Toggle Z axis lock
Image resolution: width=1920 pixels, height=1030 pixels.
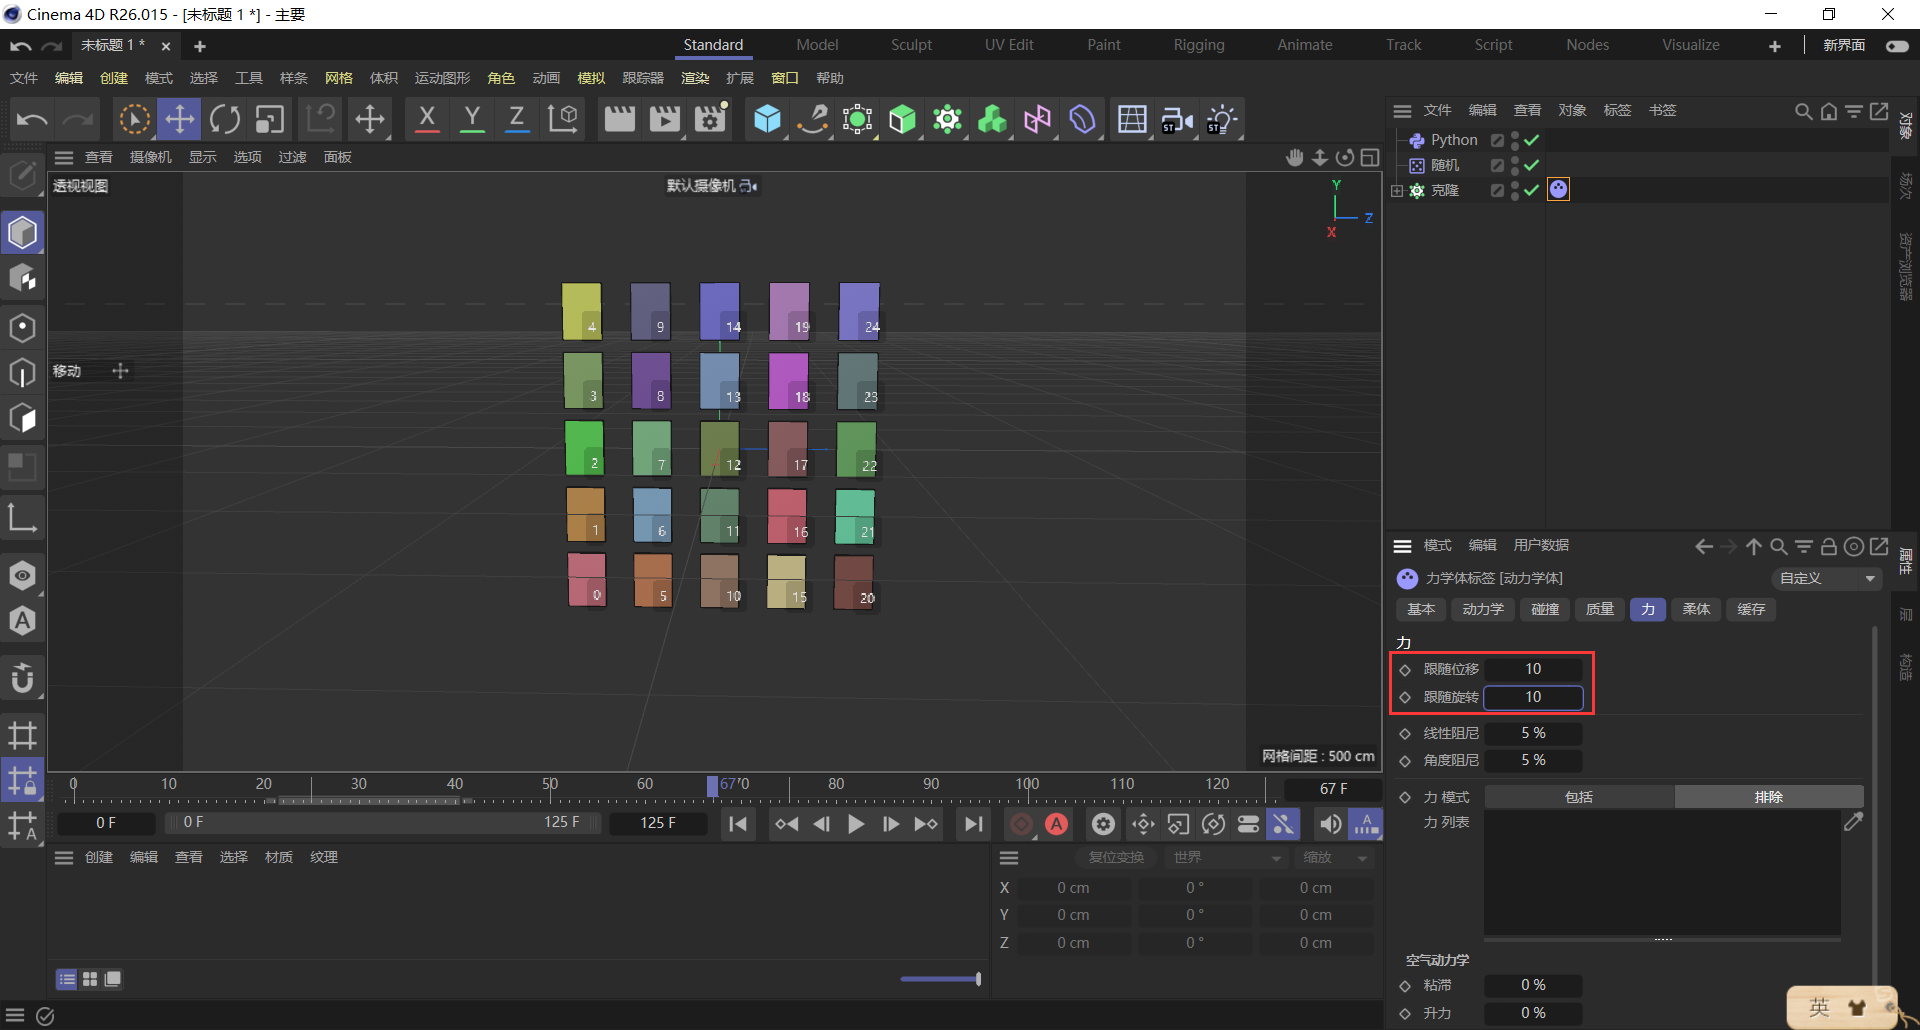[517, 119]
